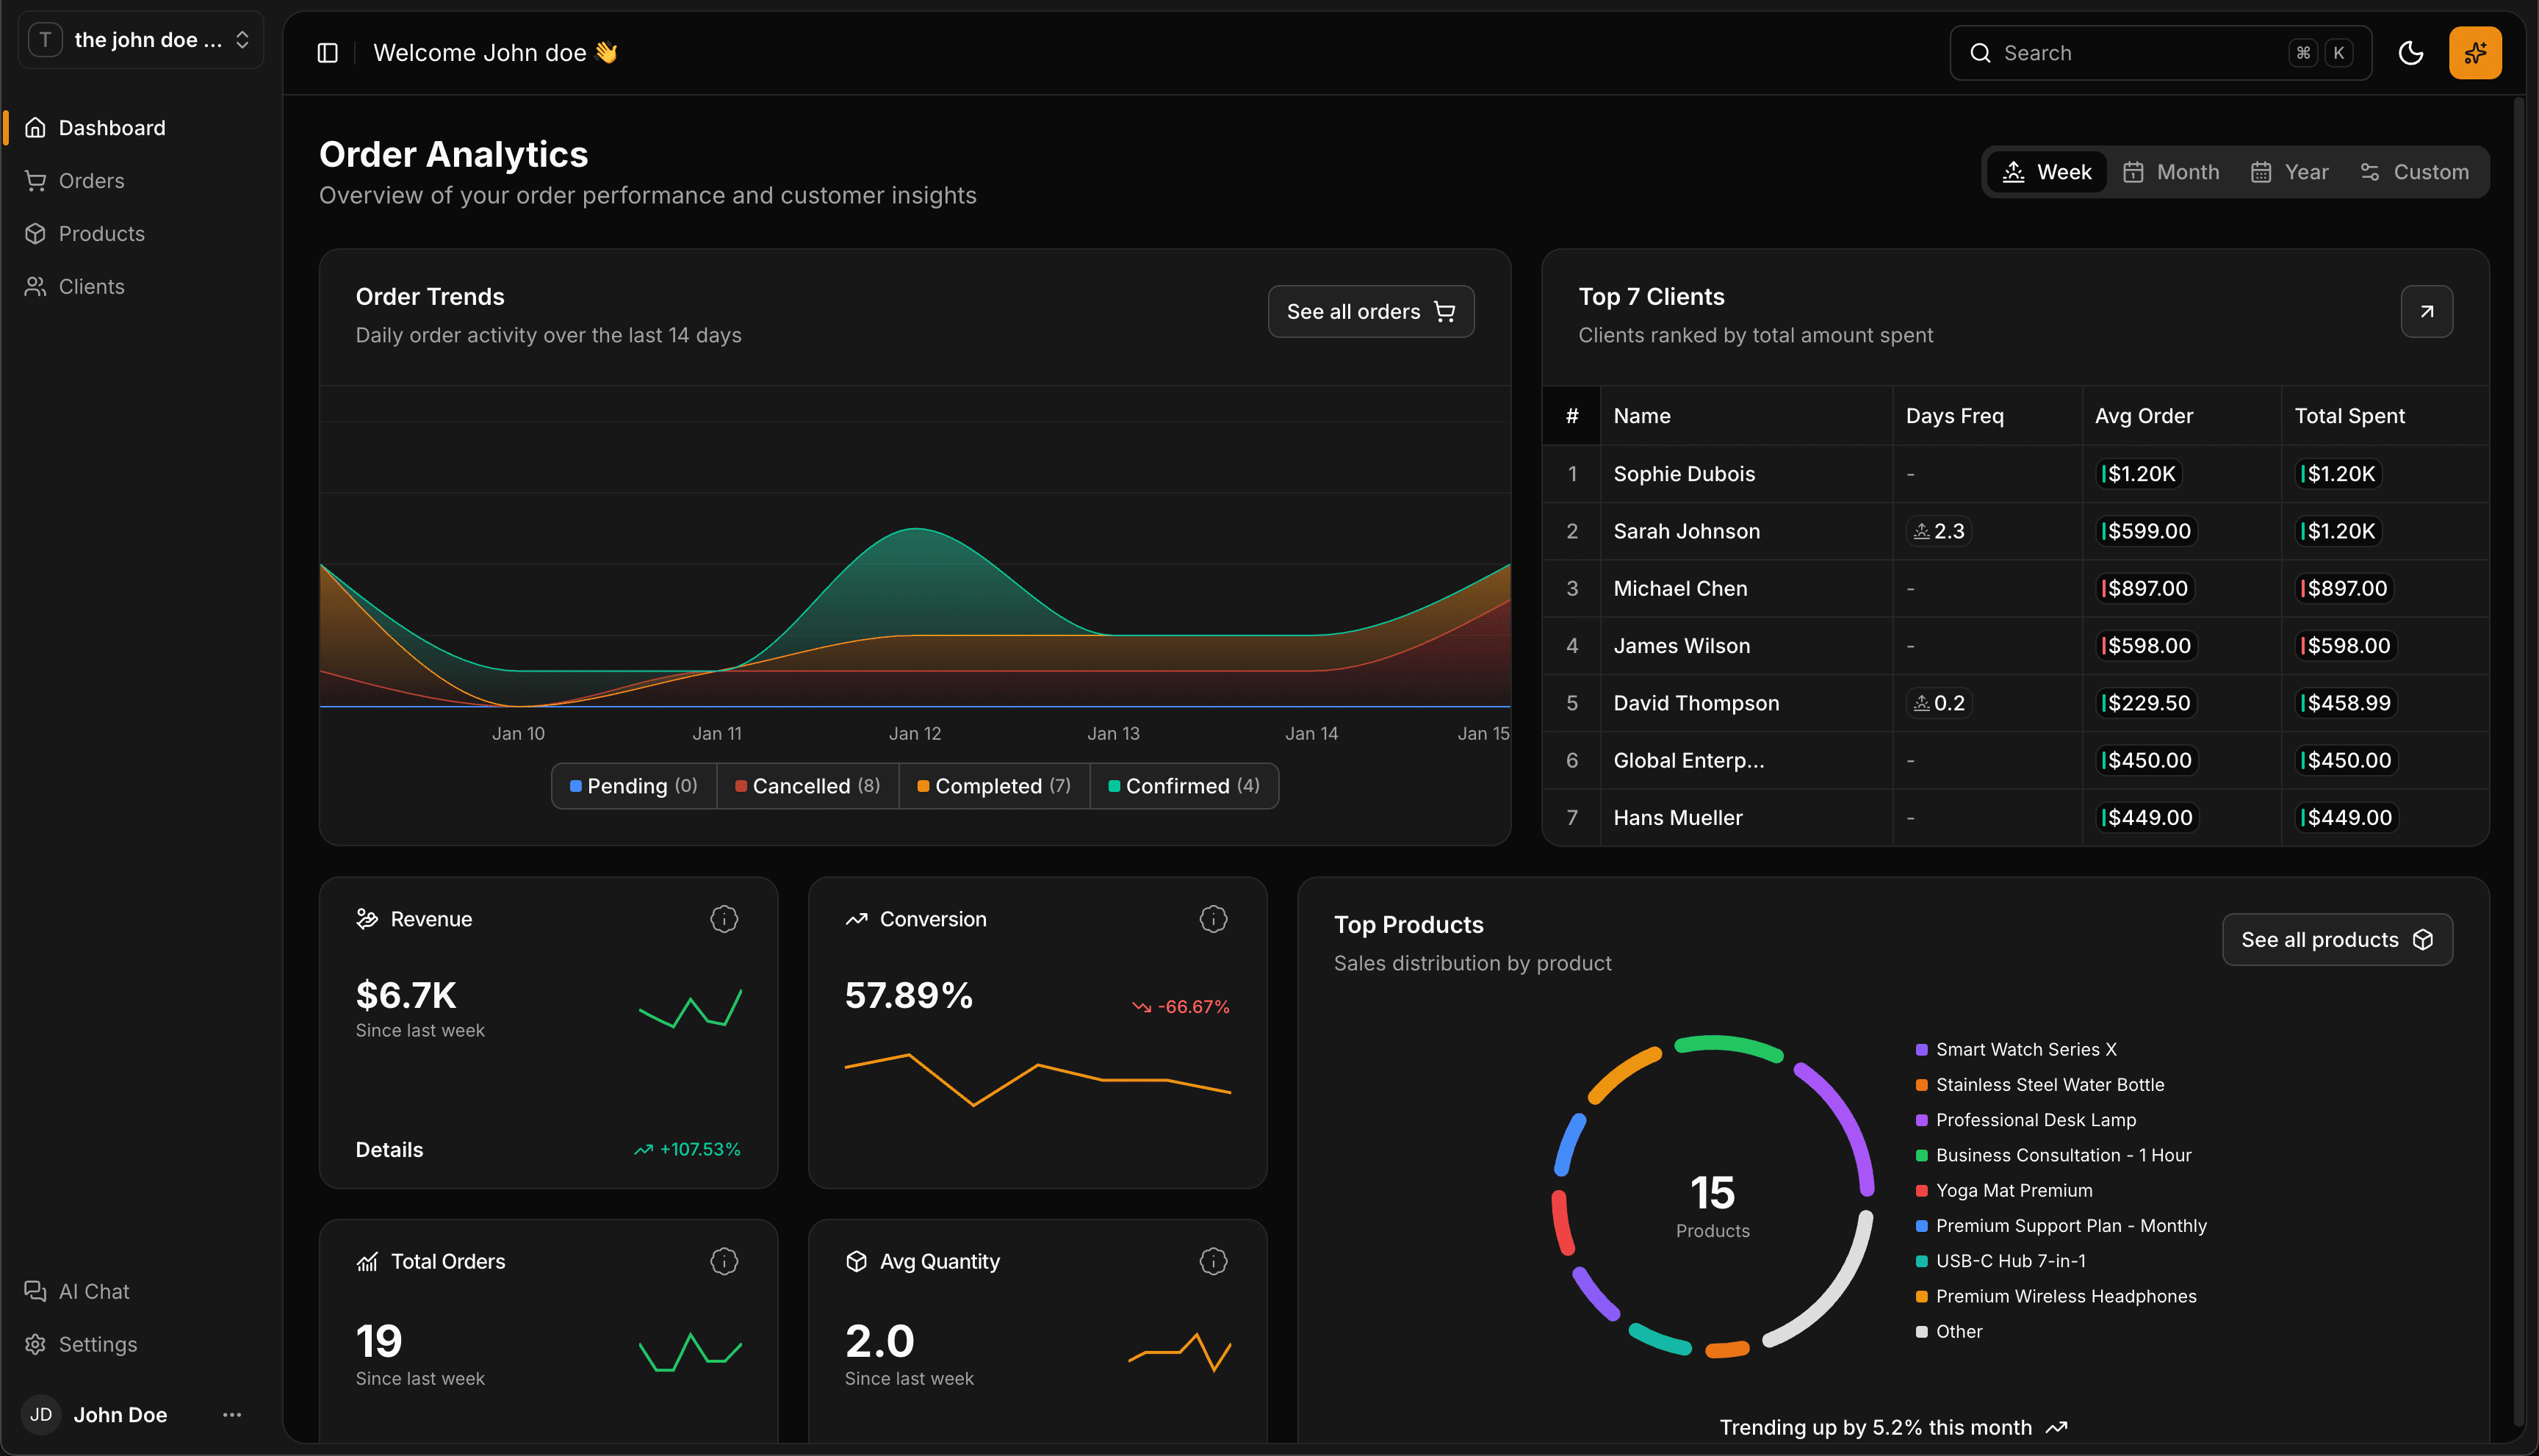Select the Yoga Mat Premium color swatch
2539x1456 pixels.
point(1921,1190)
